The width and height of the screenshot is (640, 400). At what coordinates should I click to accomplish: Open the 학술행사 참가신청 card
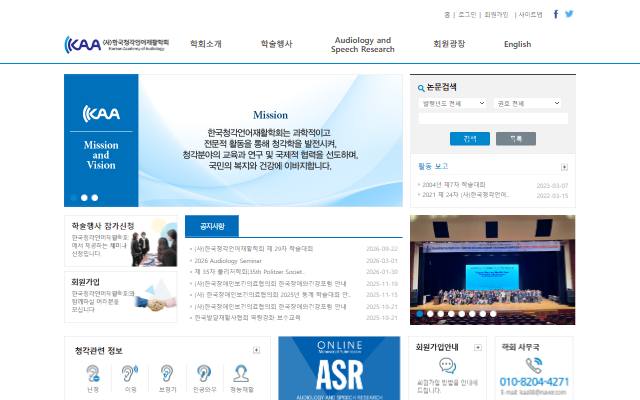point(121,241)
